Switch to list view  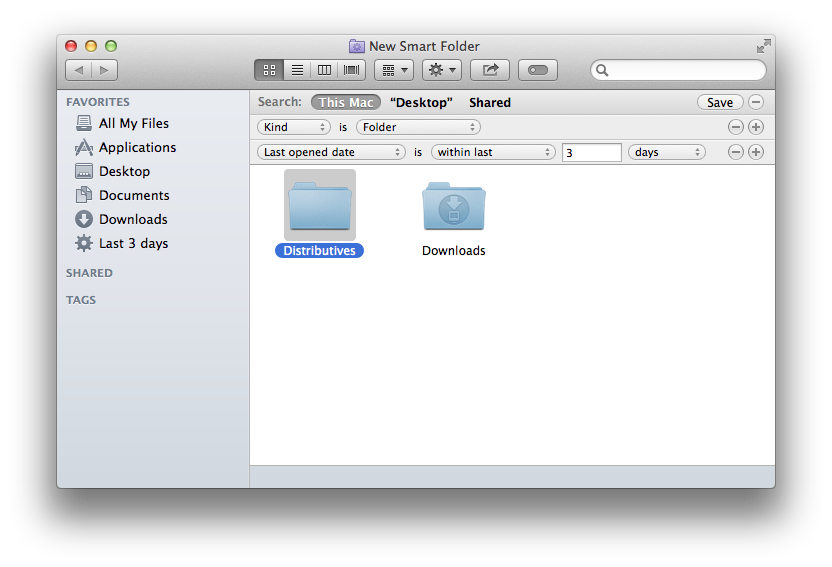297,70
